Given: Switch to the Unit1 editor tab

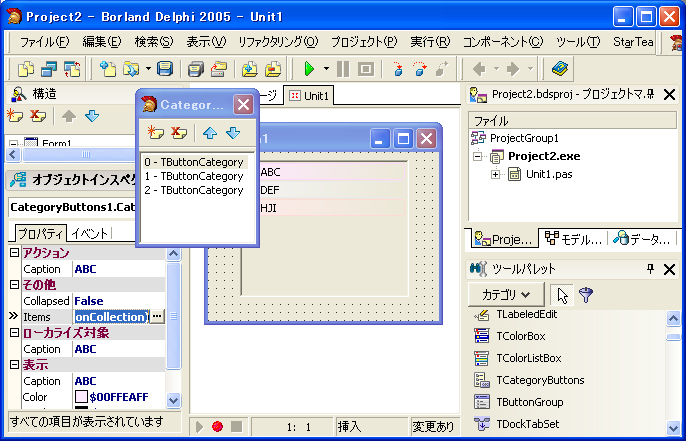Looking at the screenshot, I should pos(309,95).
